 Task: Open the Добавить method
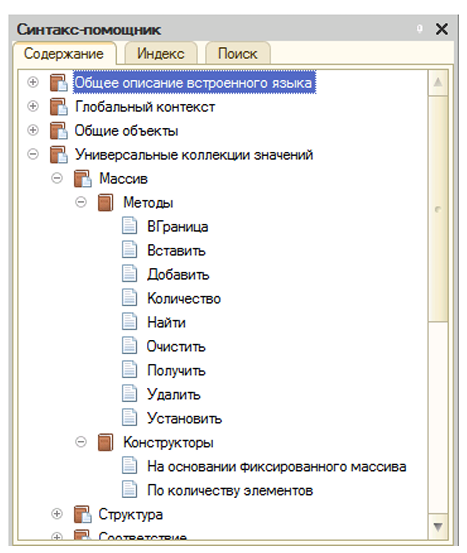[178, 274]
